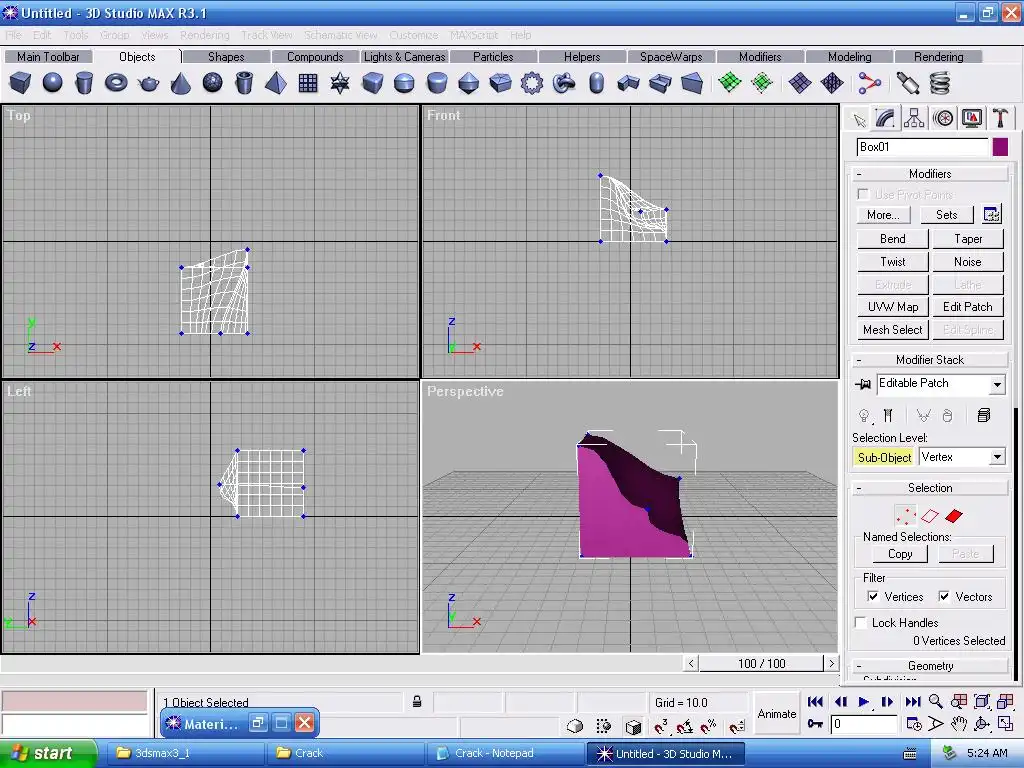Click the Box01 object name field
The height and width of the screenshot is (768, 1024).
[x=921, y=147]
